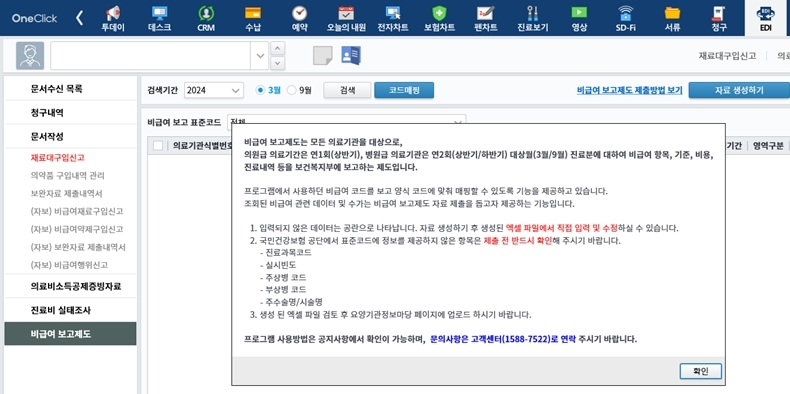Open the 예약 clock icon
This screenshot has height=394, width=790.
click(299, 18)
